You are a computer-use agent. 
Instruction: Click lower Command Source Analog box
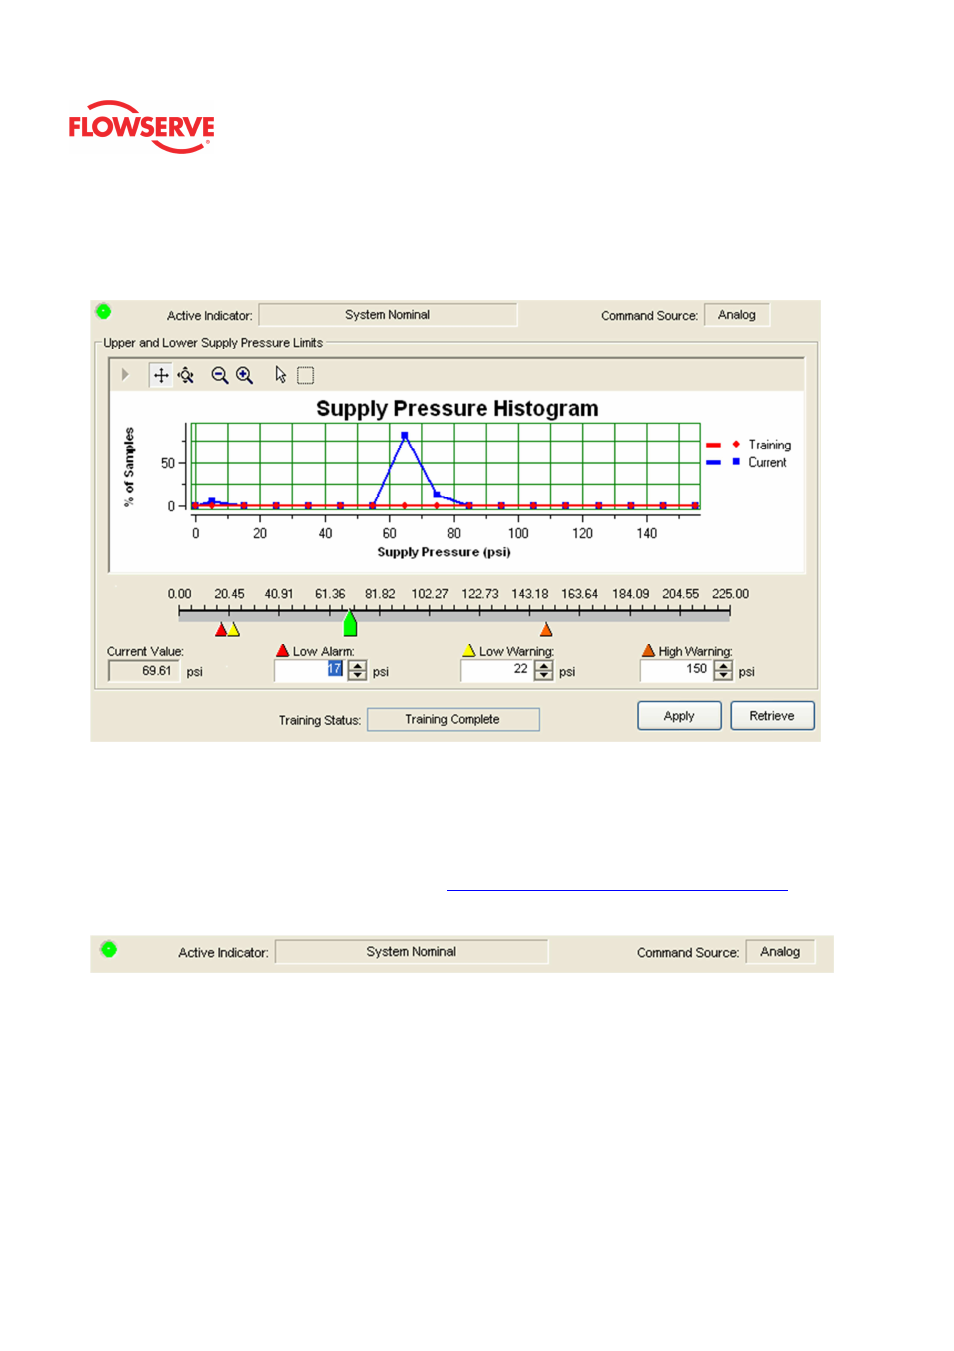pyautogui.click(x=780, y=952)
